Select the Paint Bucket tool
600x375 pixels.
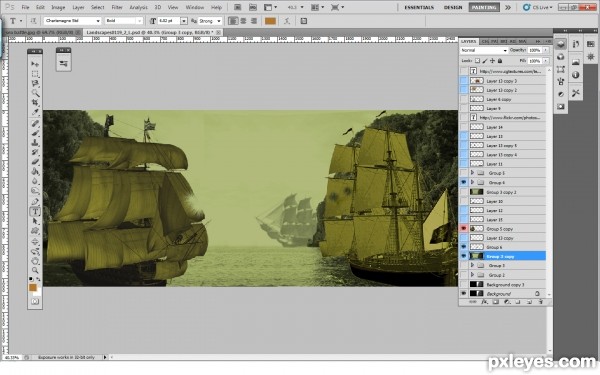[x=35, y=171]
